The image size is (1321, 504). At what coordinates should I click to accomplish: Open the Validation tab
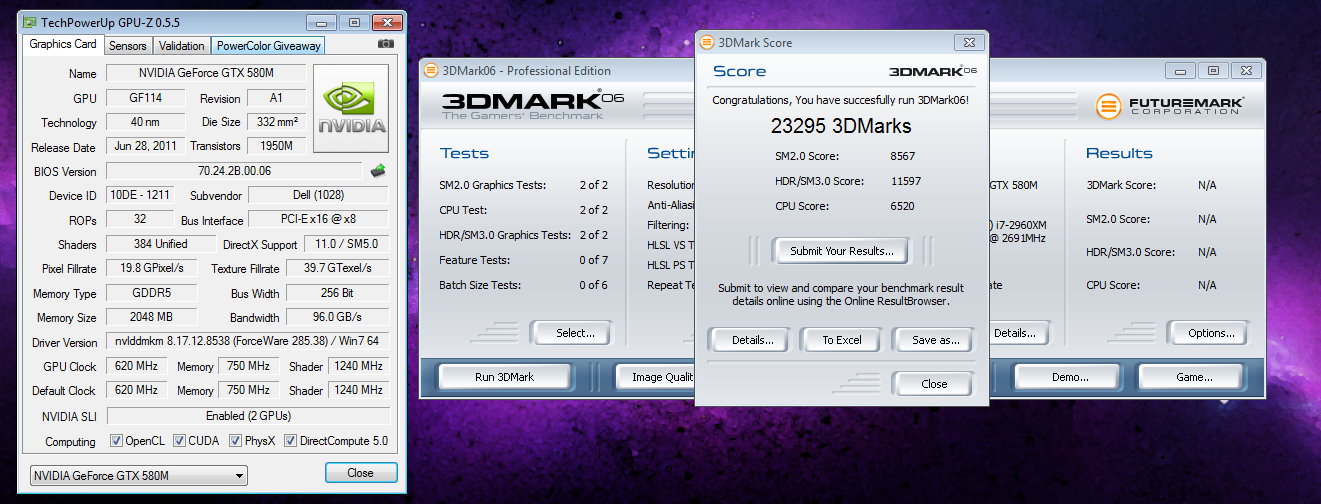pos(181,46)
